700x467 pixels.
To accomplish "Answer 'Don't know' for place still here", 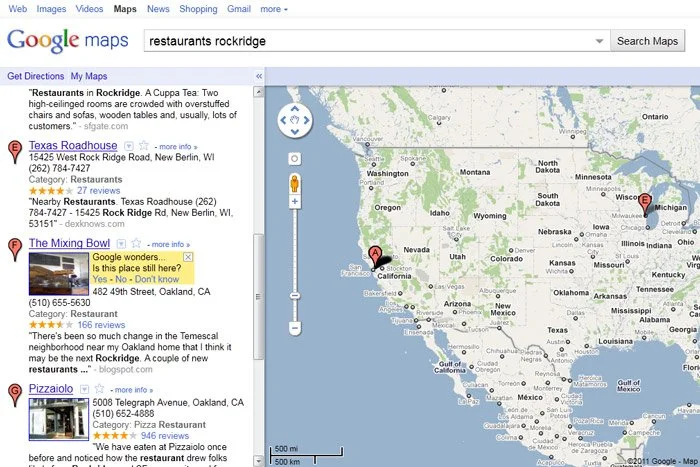I will (x=157, y=279).
